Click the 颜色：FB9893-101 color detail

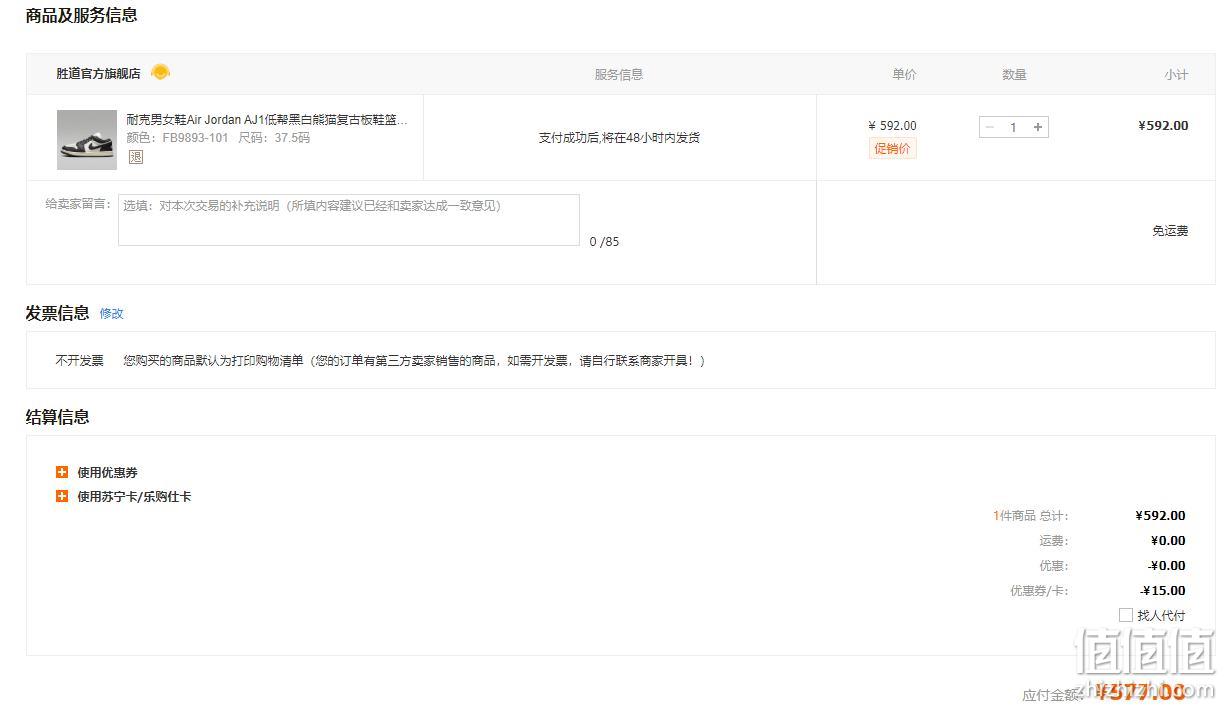coord(177,138)
